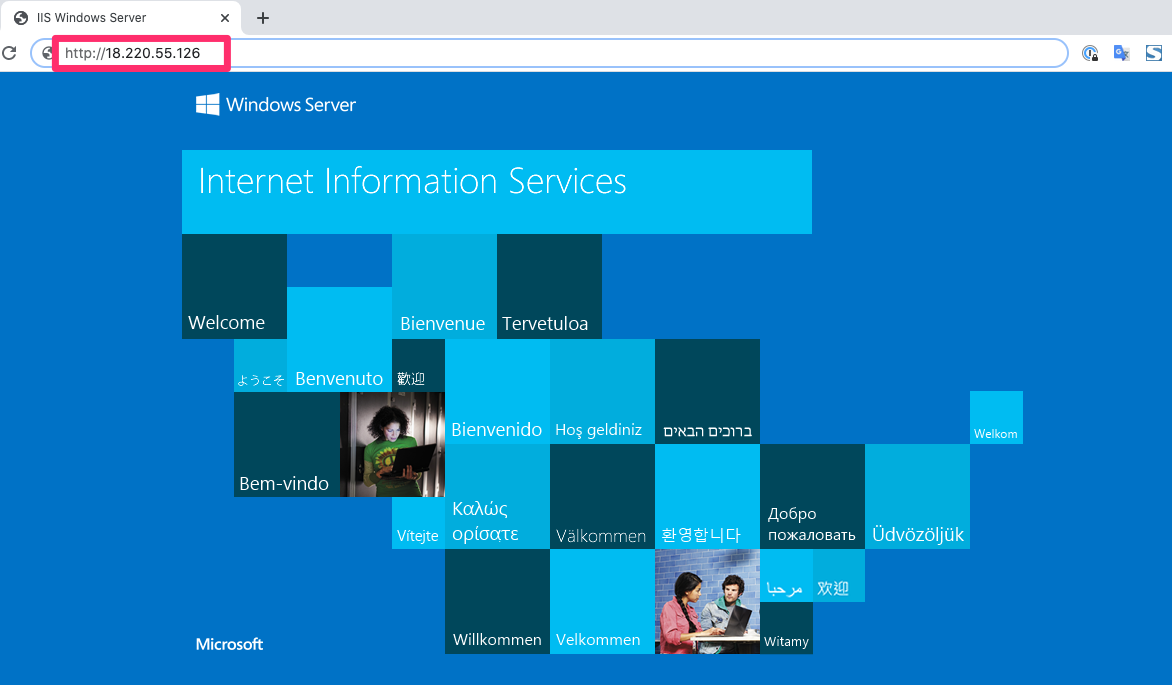Click the "Willkommen" tile
1172x685 pixels.
click(497, 601)
